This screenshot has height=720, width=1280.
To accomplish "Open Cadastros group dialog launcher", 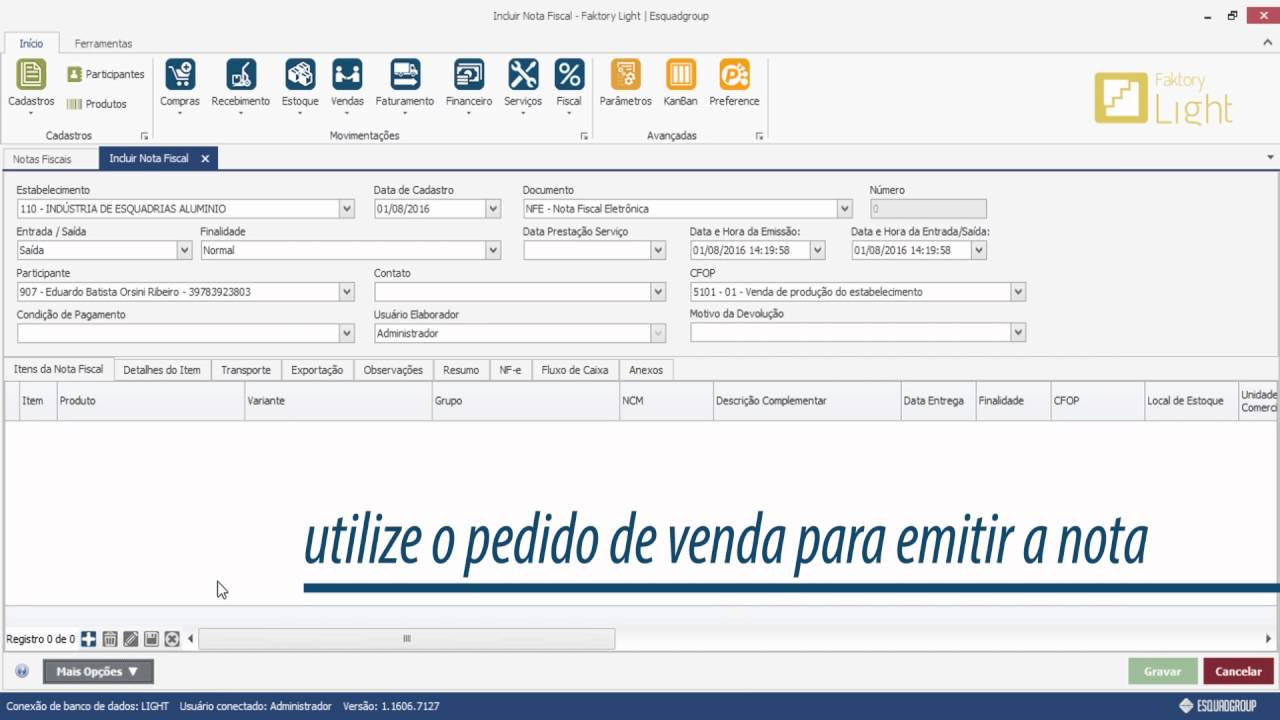I will pyautogui.click(x=144, y=136).
